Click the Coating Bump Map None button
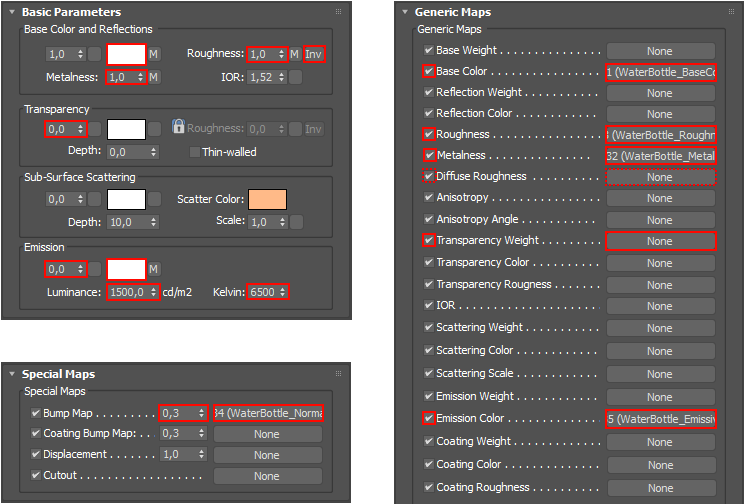This screenshot has height=504, width=744. (x=268, y=434)
